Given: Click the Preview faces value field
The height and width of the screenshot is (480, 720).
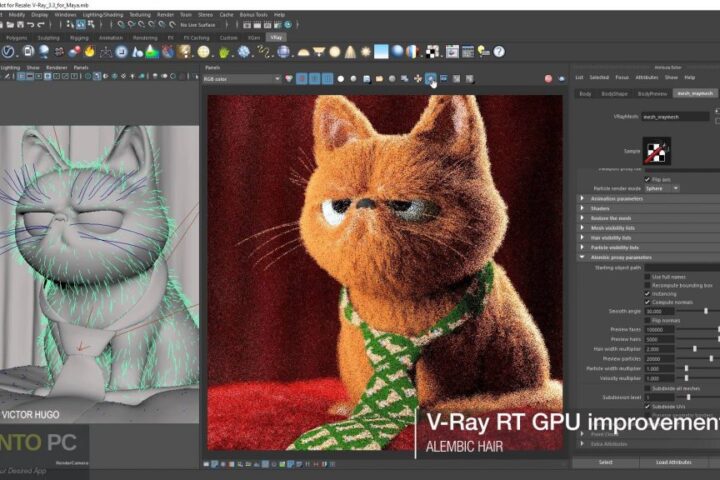Looking at the screenshot, I should (659, 330).
